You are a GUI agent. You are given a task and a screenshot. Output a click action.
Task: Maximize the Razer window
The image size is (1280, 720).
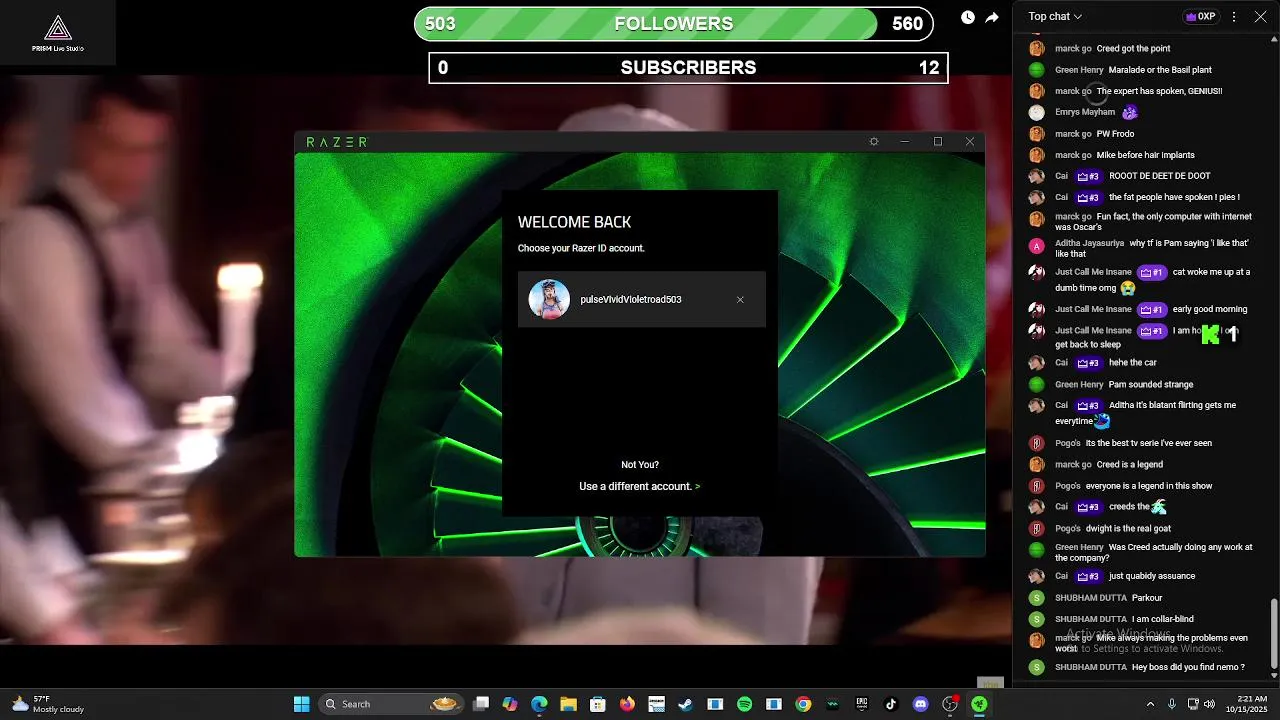click(x=938, y=142)
